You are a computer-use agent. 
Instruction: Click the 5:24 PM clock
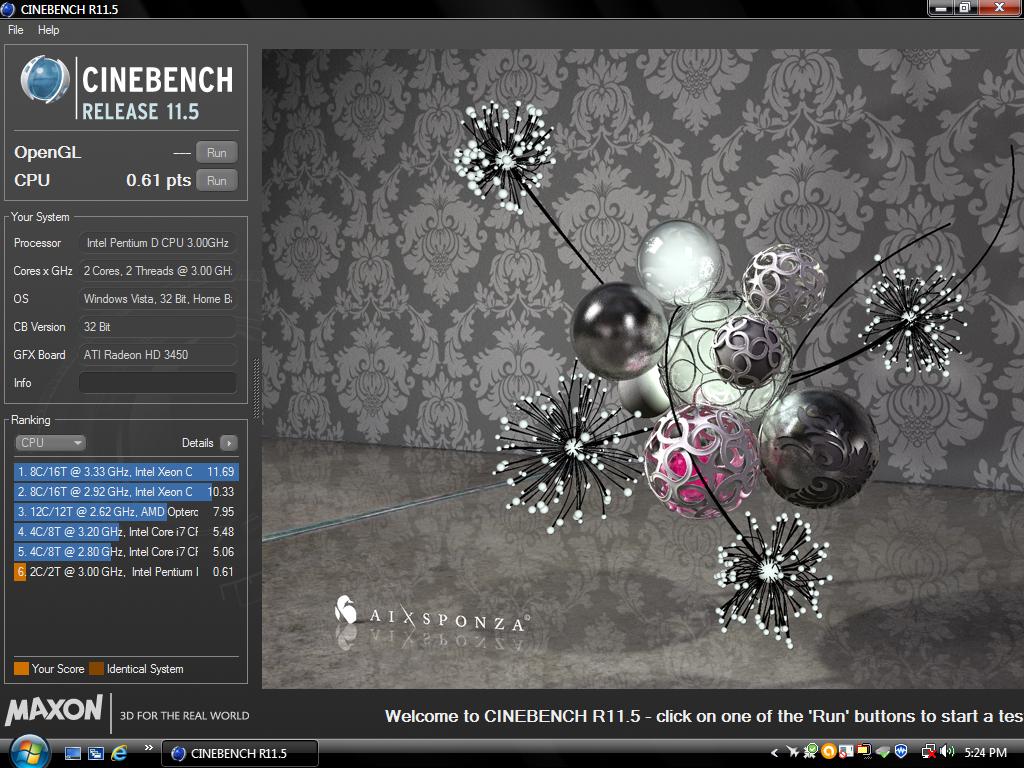tap(985, 753)
